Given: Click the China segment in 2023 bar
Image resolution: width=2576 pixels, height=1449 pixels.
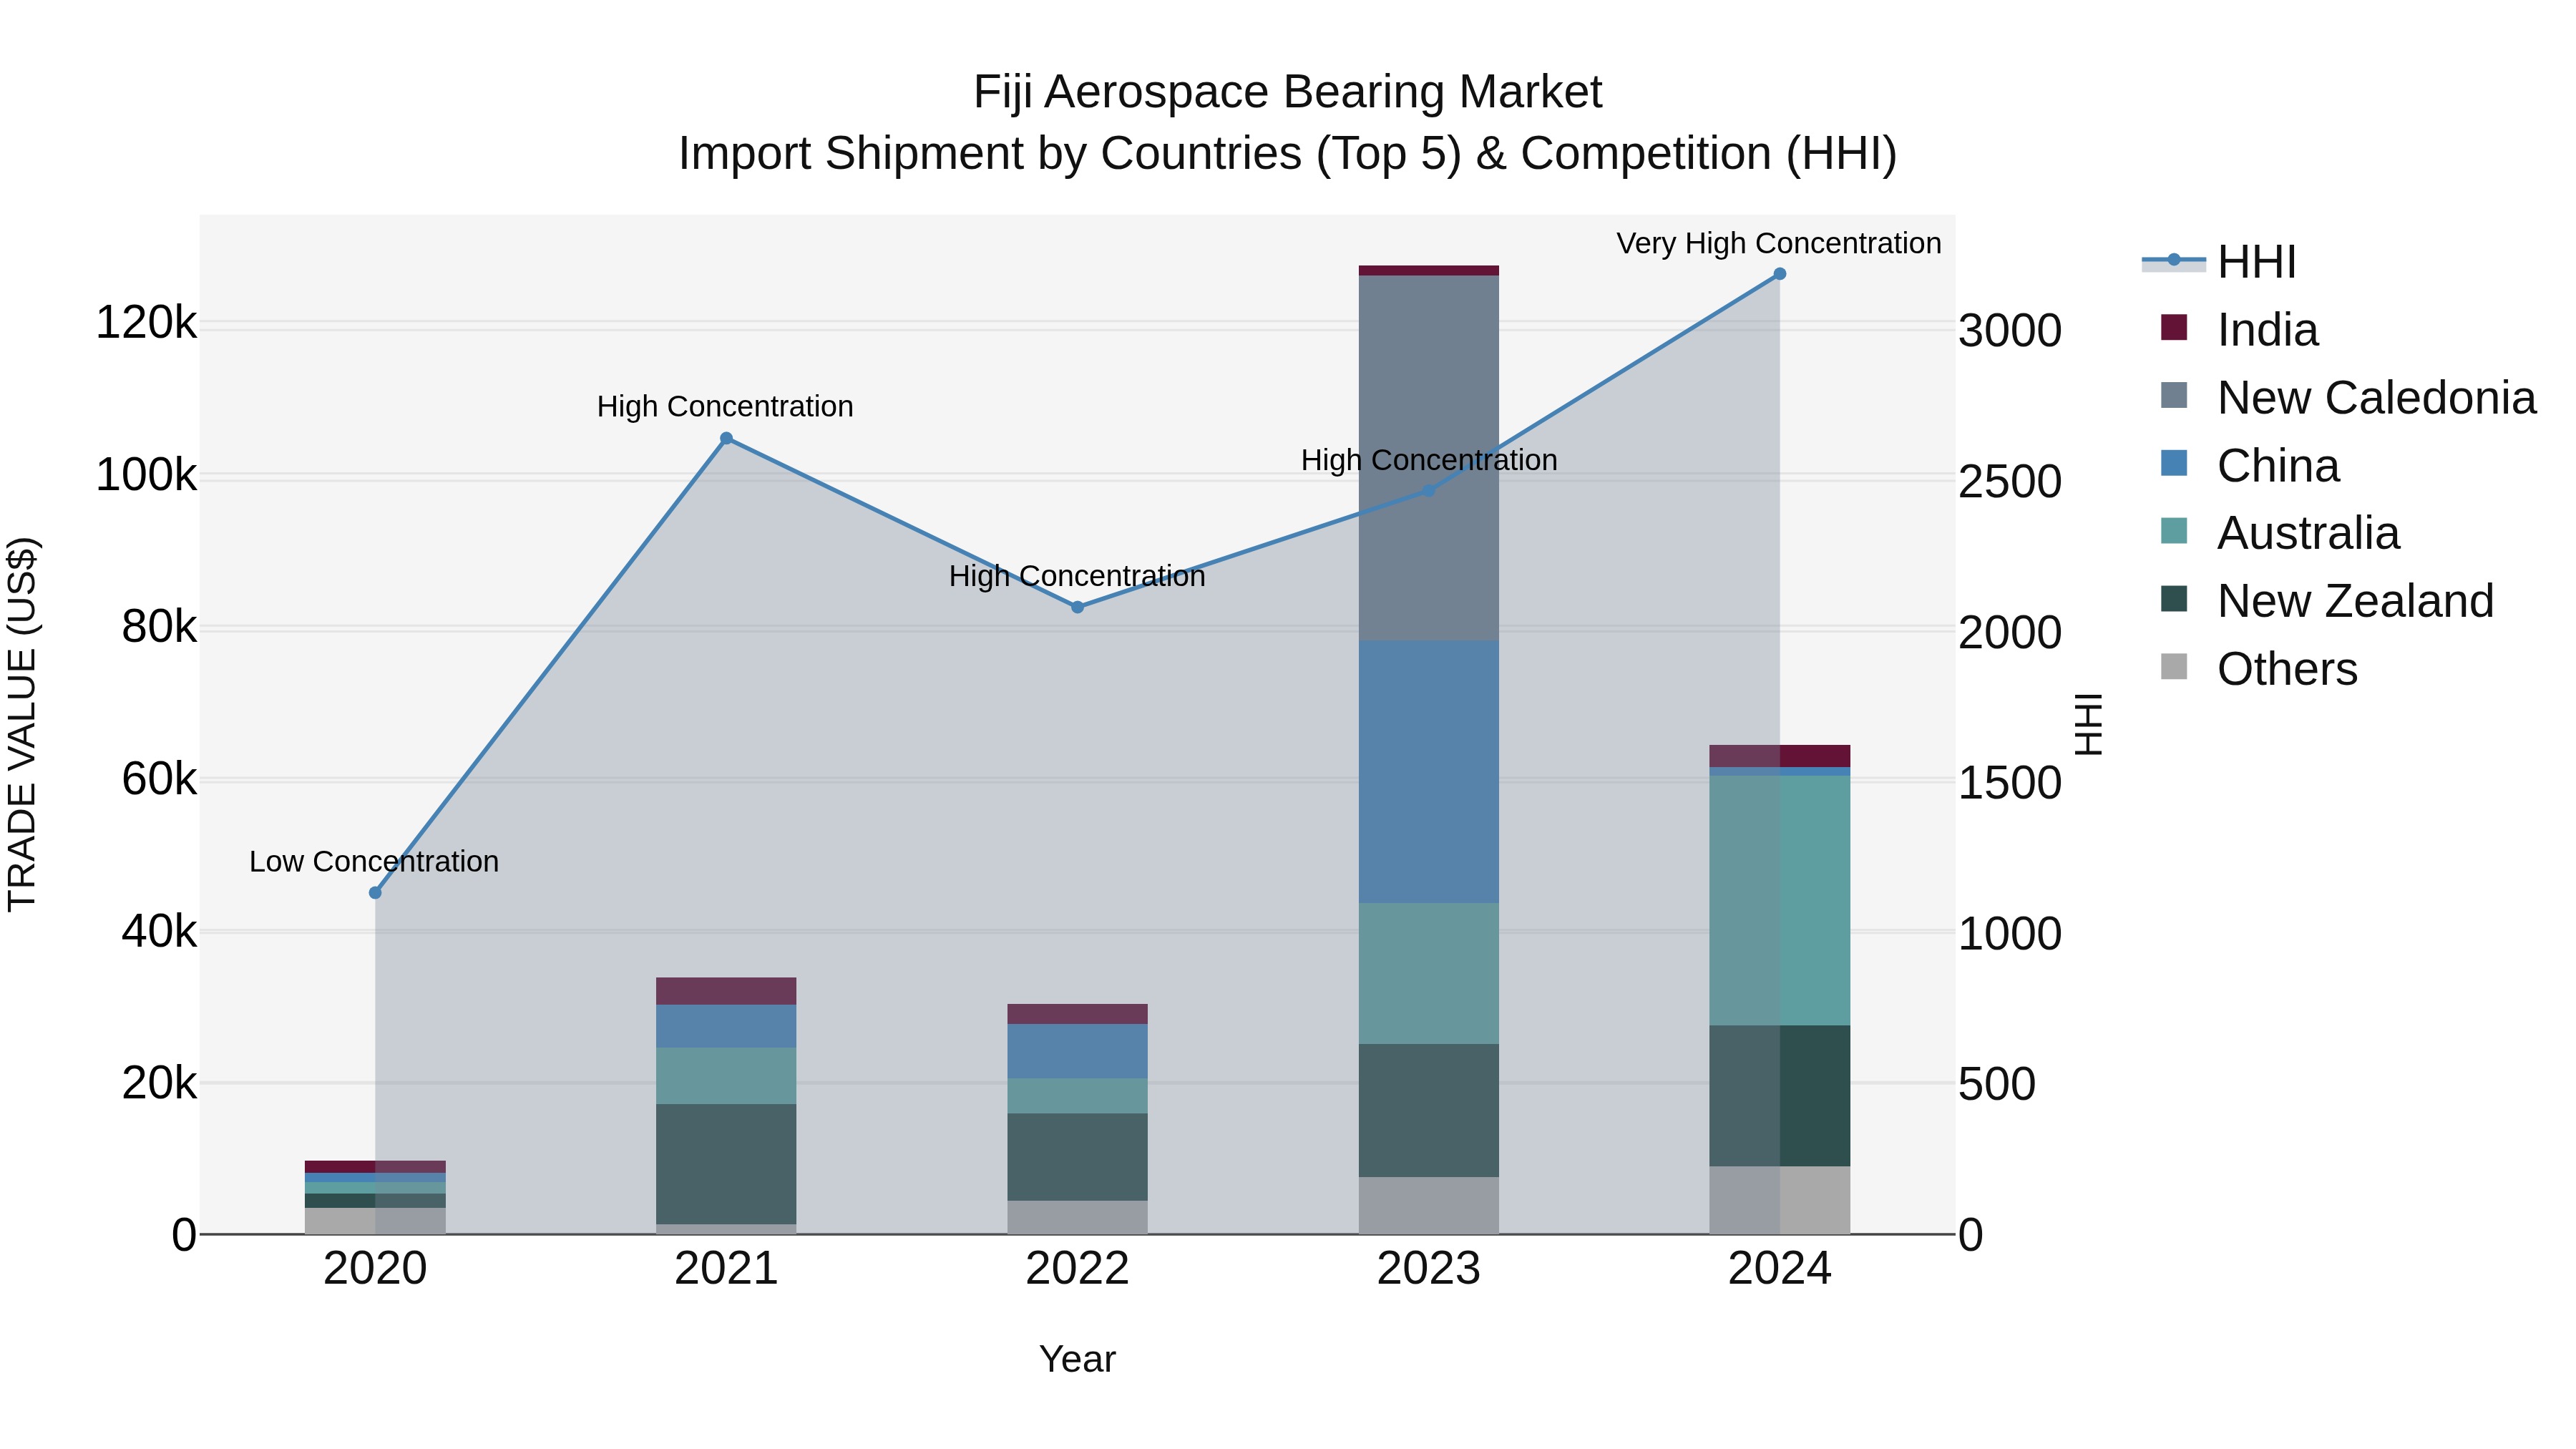Looking at the screenshot, I should [1429, 772].
